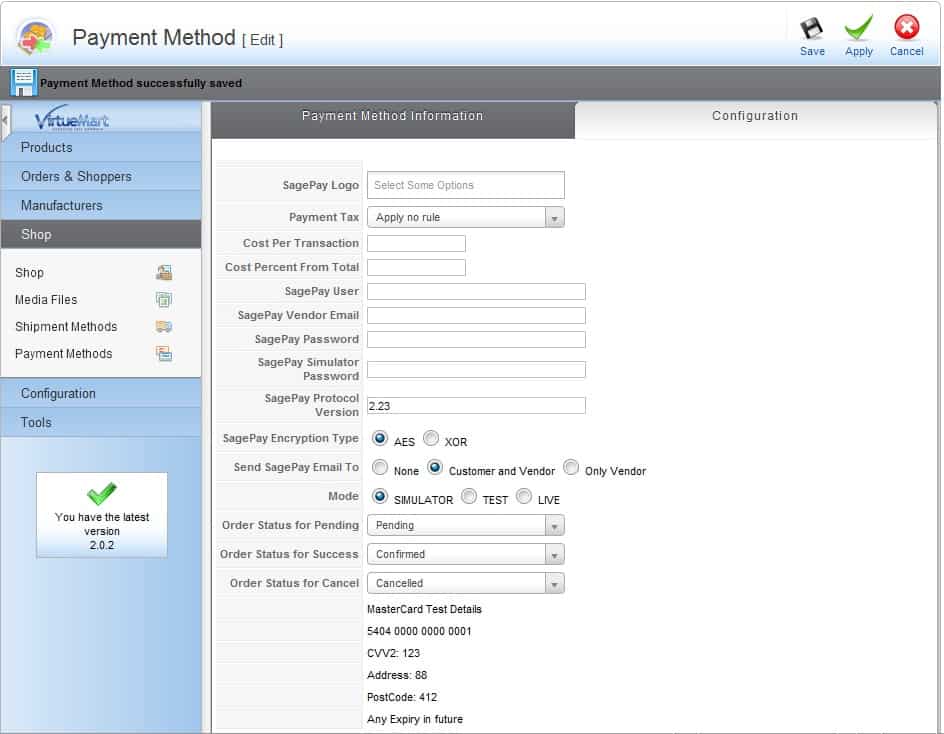Open Order Status for Success dropdown
Screen dimensions: 944x734
[x=466, y=554]
